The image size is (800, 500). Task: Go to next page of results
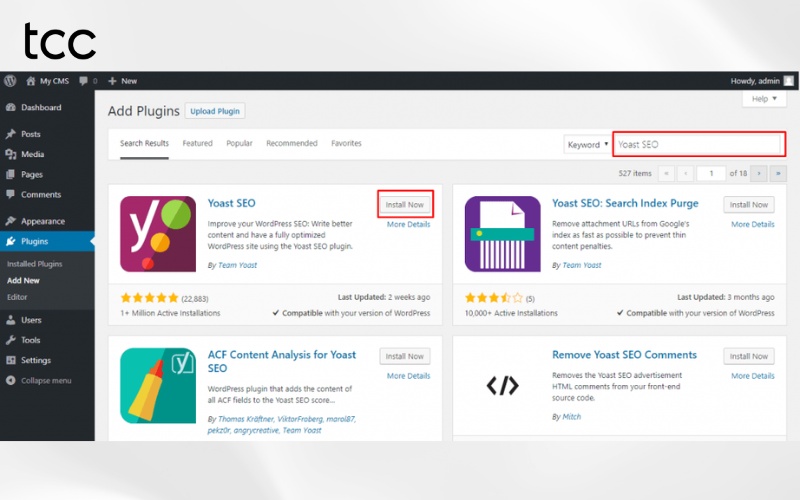click(759, 173)
